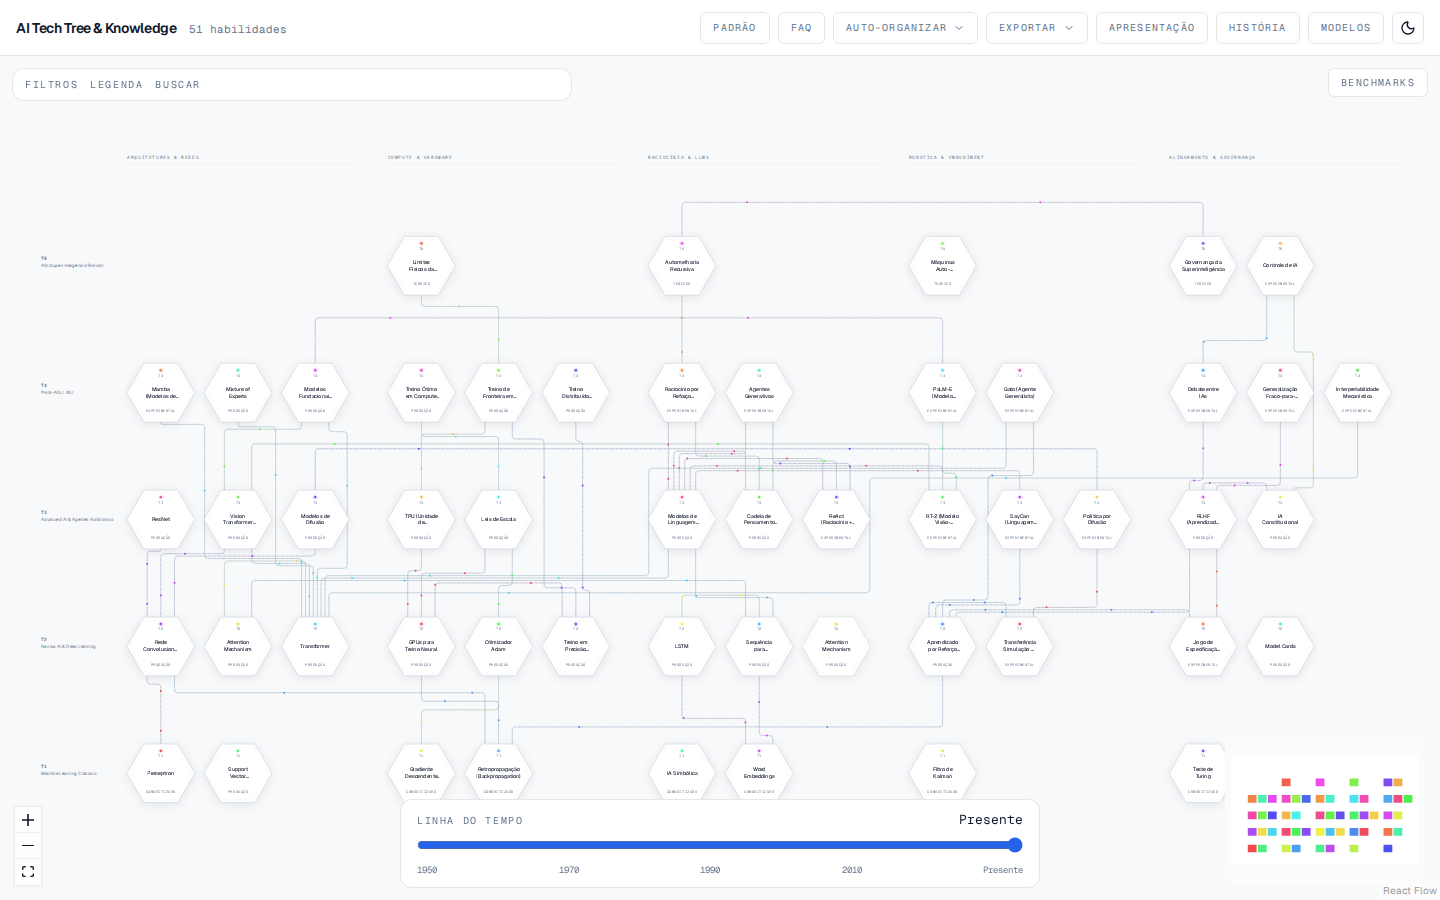Set the timeline to 1970
1440x900 pixels.
(569, 870)
